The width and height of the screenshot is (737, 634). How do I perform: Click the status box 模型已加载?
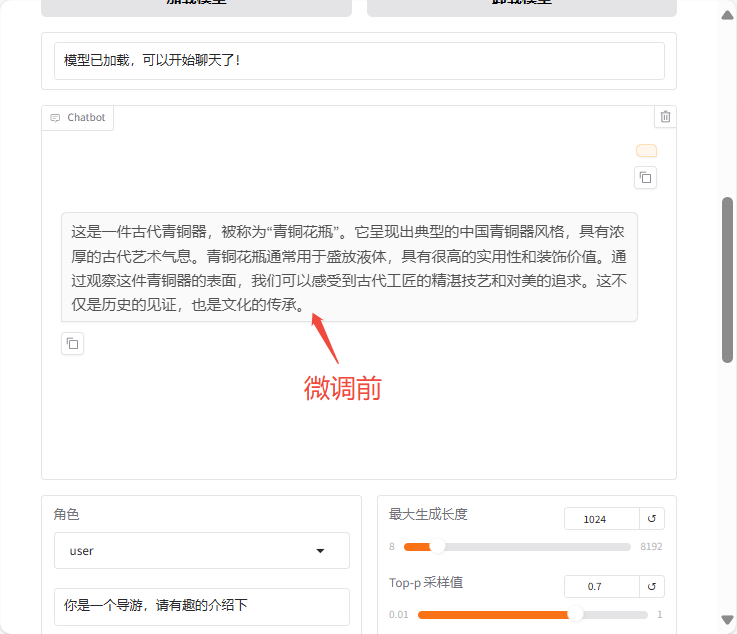coord(359,61)
